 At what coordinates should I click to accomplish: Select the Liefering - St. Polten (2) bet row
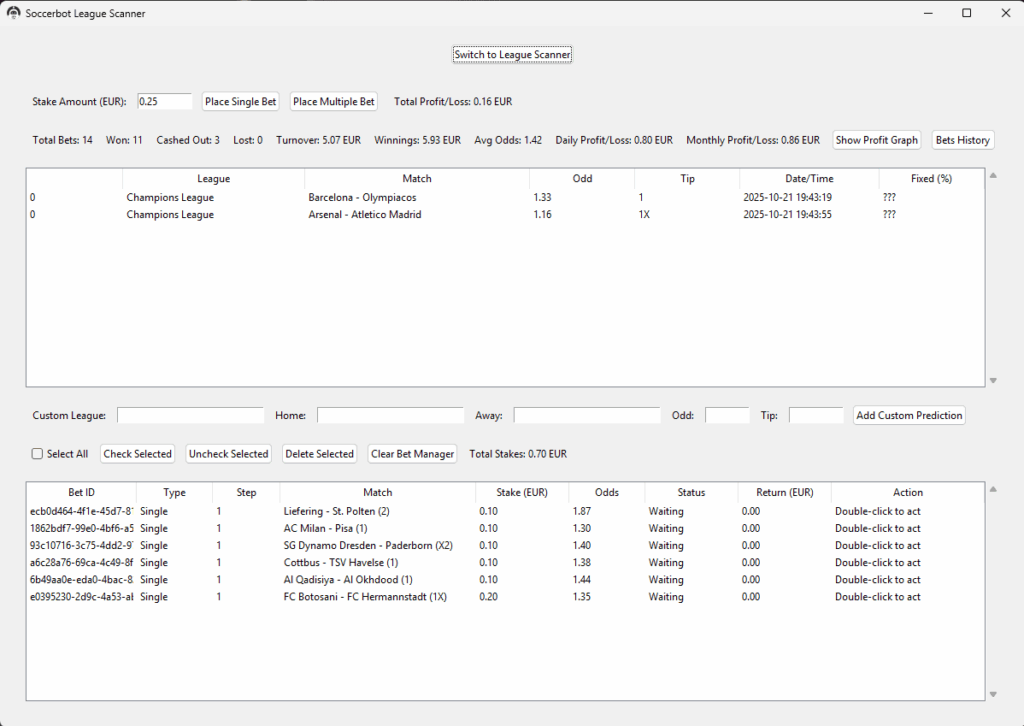pos(505,511)
